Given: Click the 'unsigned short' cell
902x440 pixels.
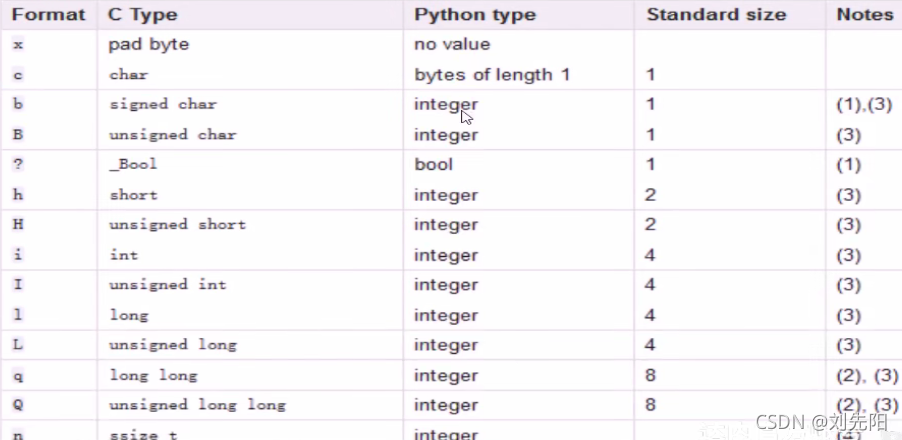Looking at the screenshot, I should tap(177, 224).
